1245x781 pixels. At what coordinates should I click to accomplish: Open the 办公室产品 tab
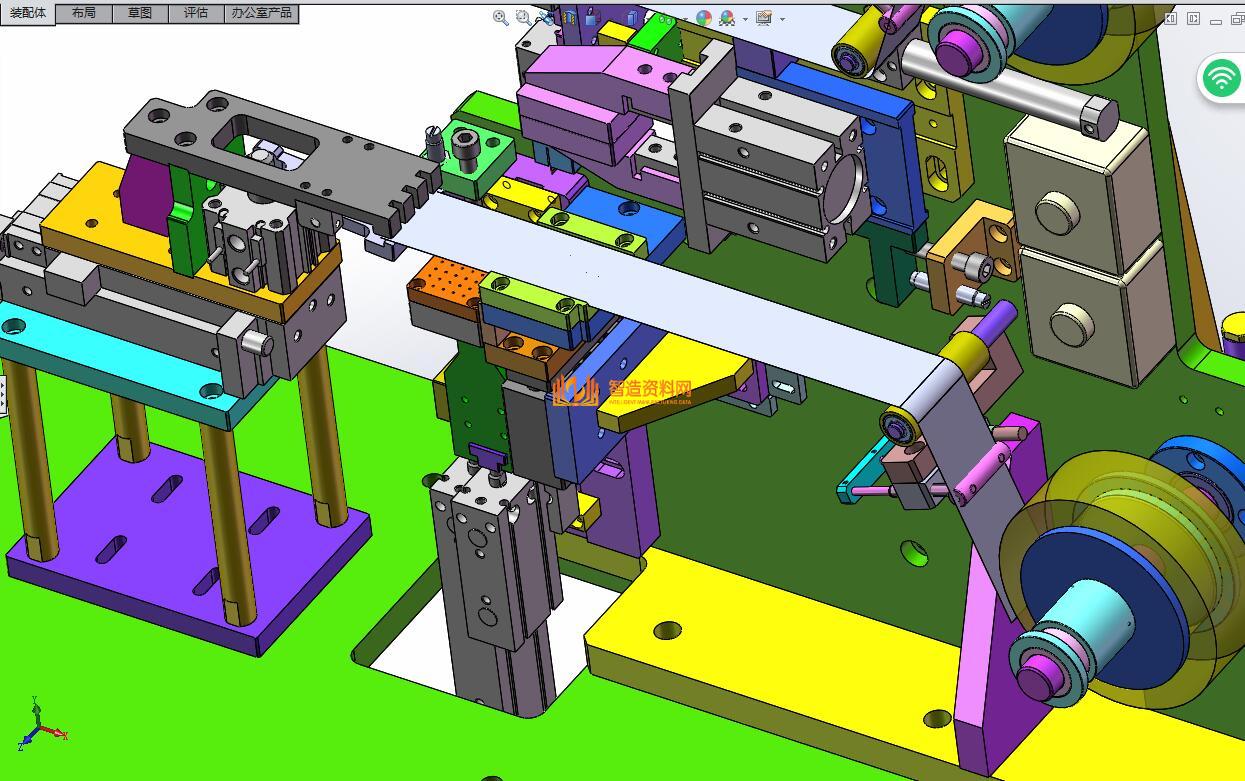[262, 13]
